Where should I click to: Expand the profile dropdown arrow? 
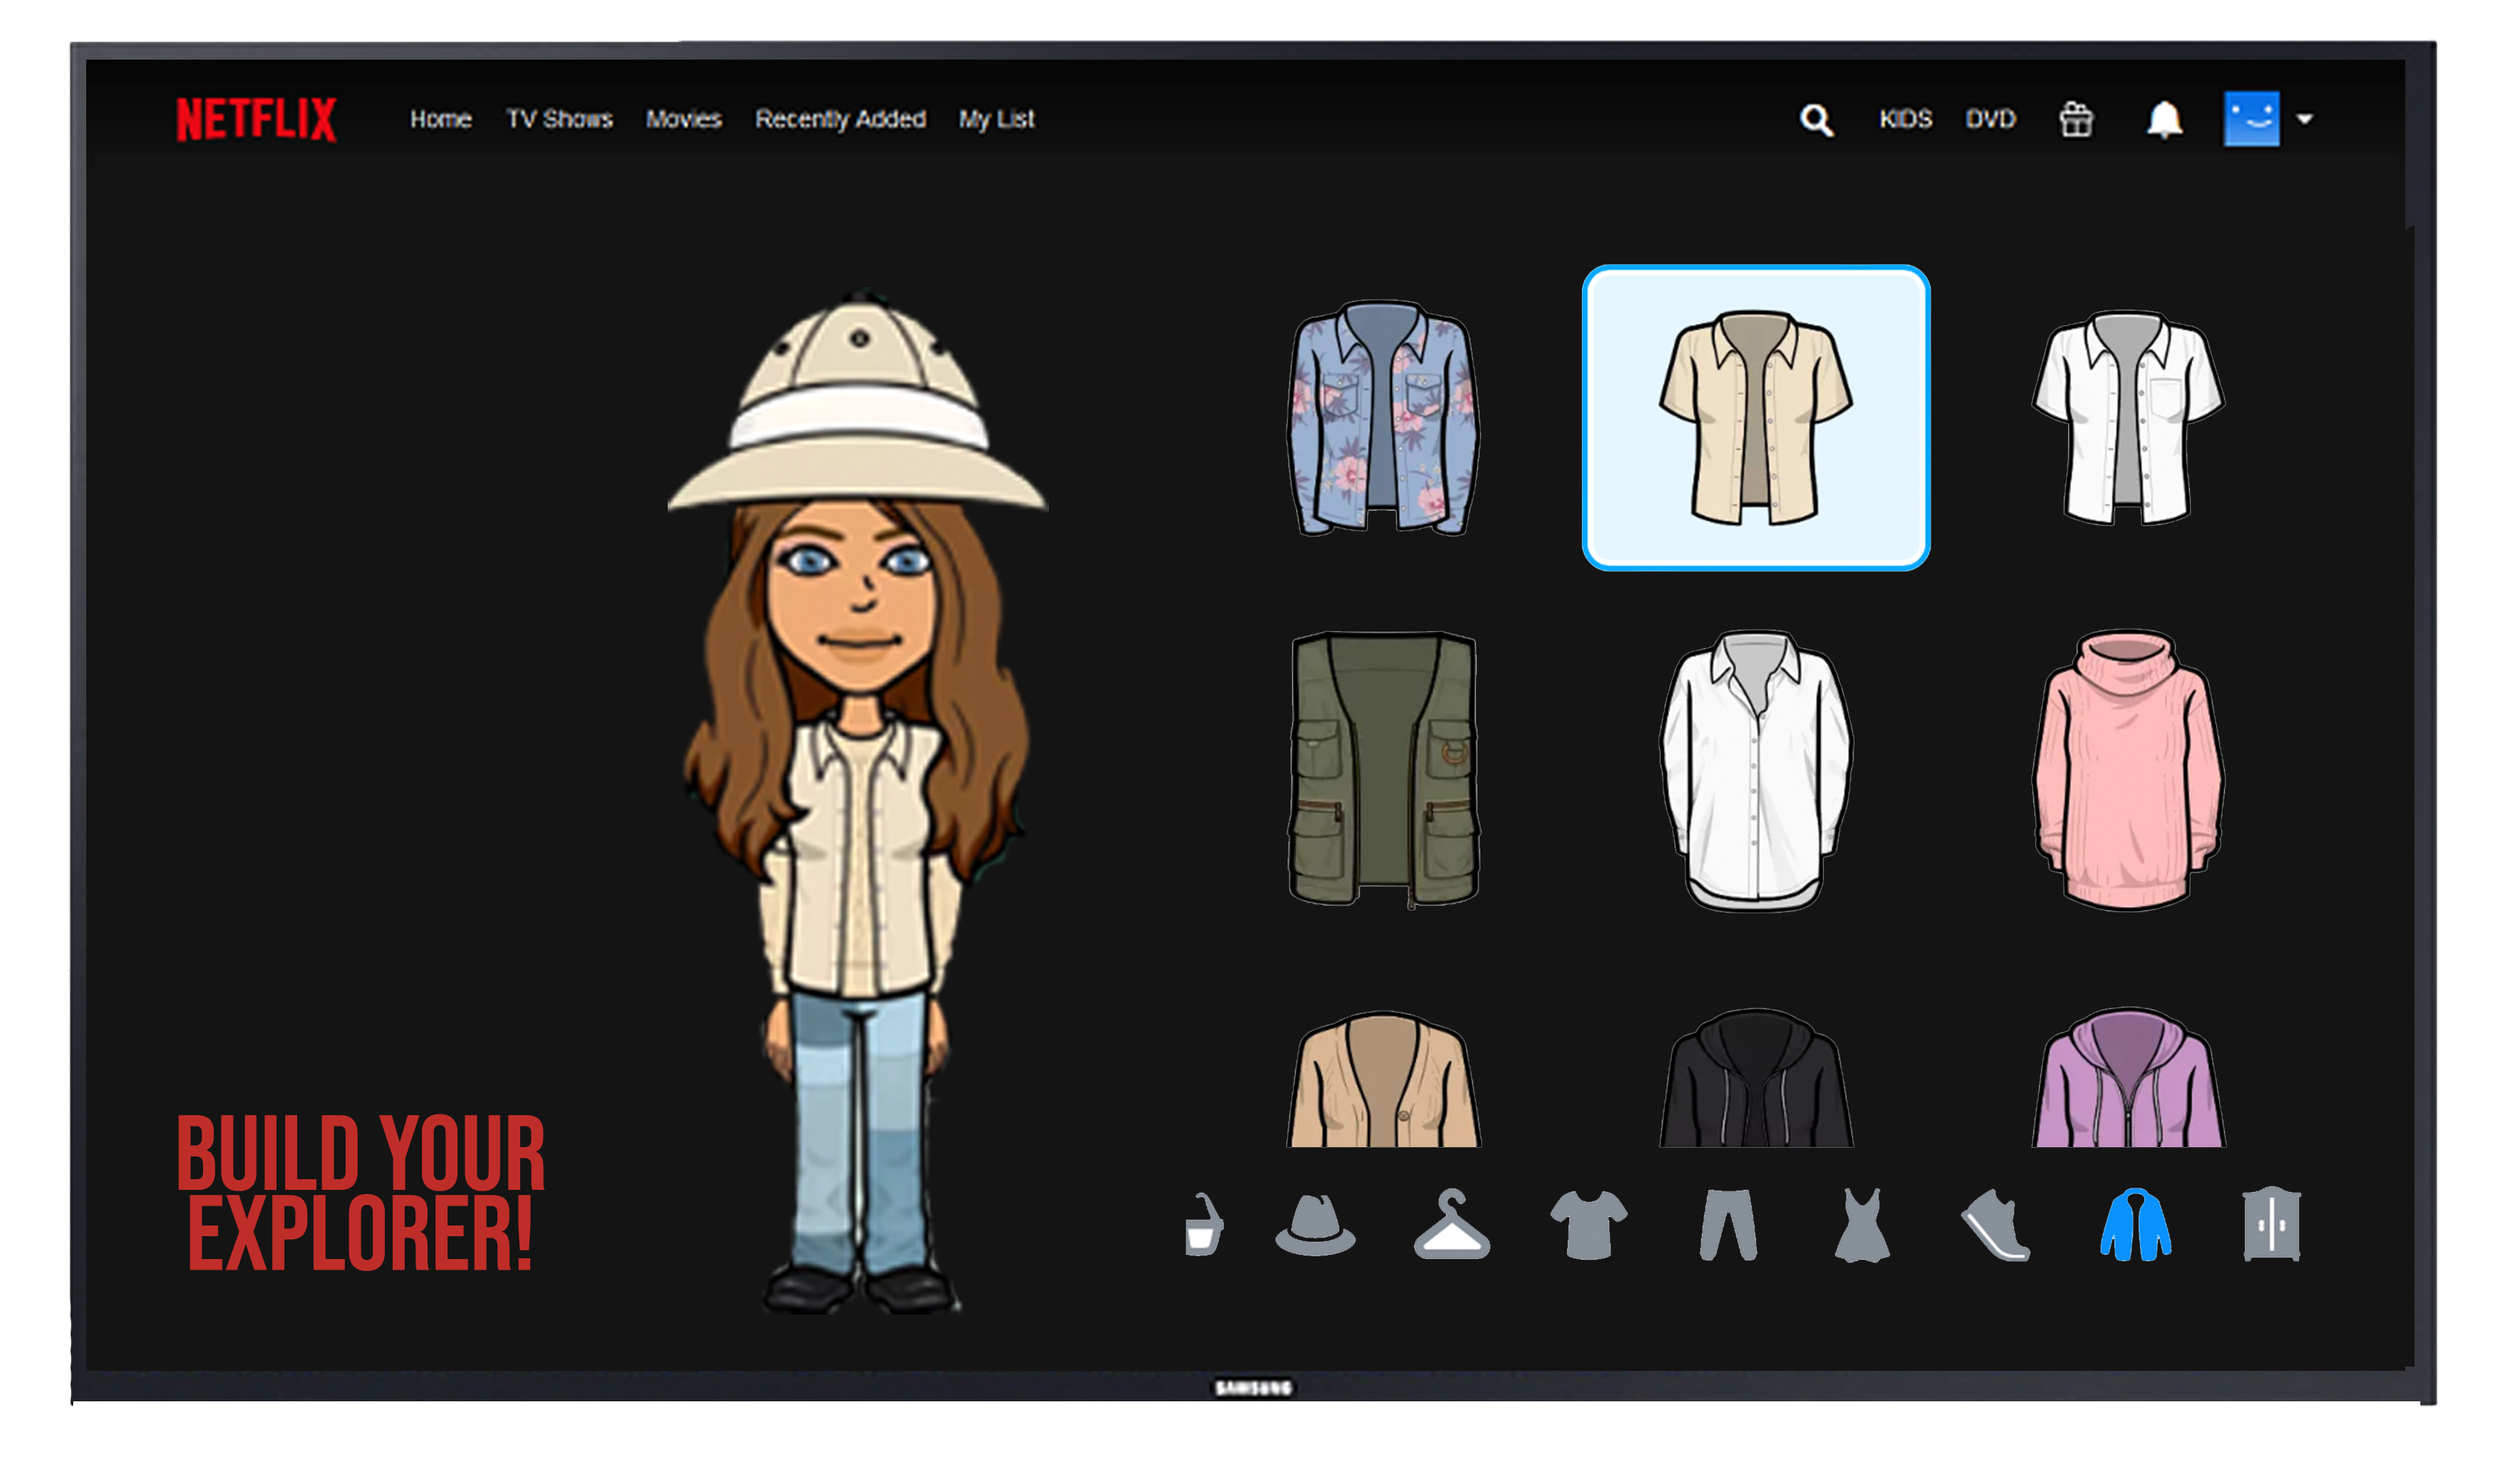click(x=2305, y=119)
